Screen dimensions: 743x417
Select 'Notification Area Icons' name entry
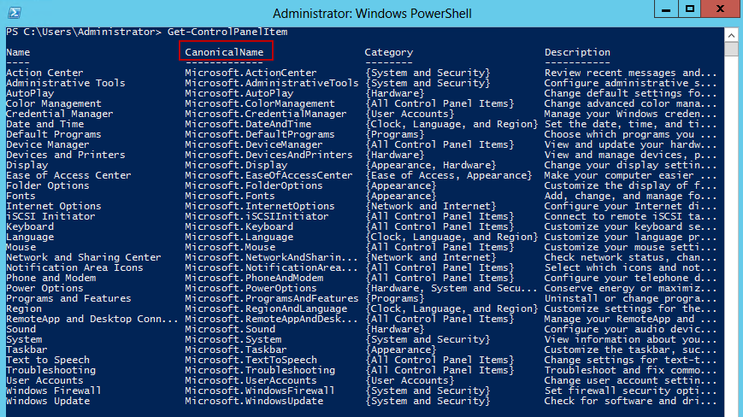74,268
